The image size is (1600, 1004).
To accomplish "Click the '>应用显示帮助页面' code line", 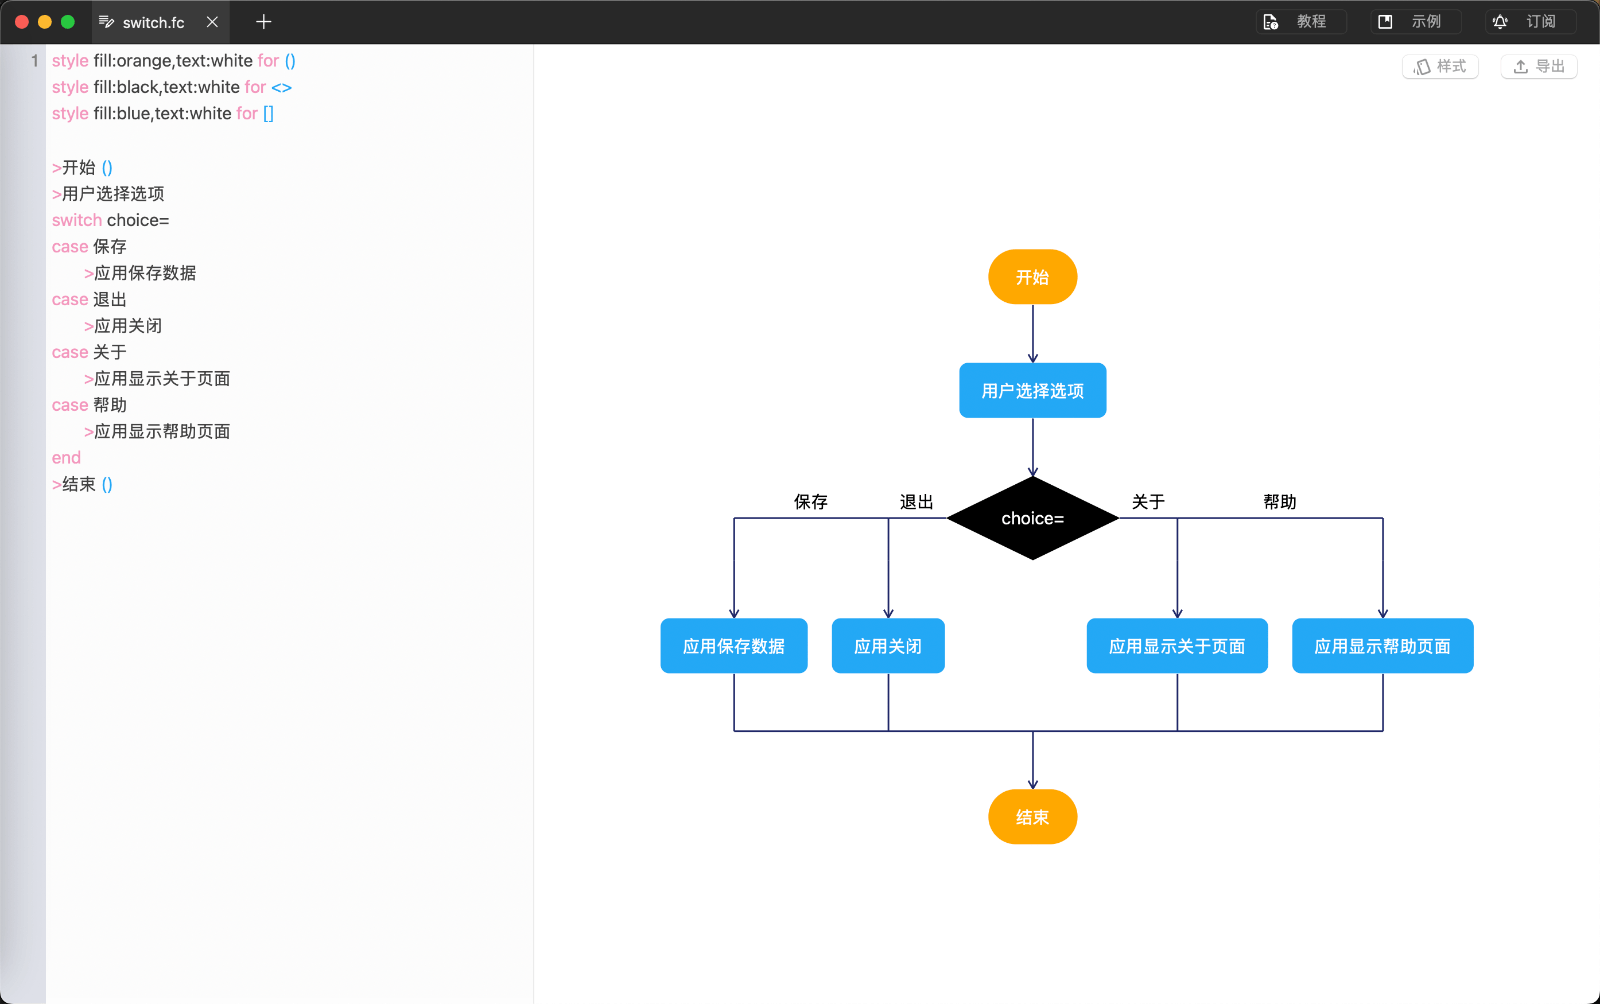I will click(157, 432).
